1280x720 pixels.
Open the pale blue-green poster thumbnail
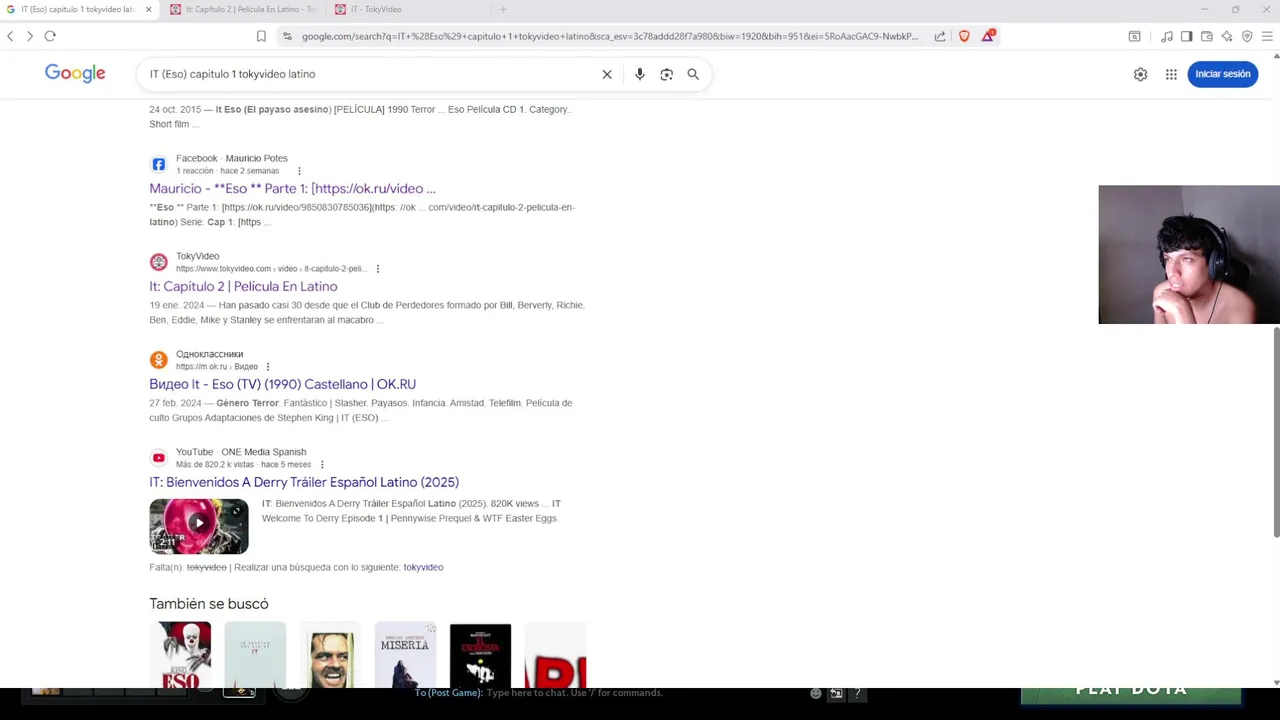click(255, 656)
